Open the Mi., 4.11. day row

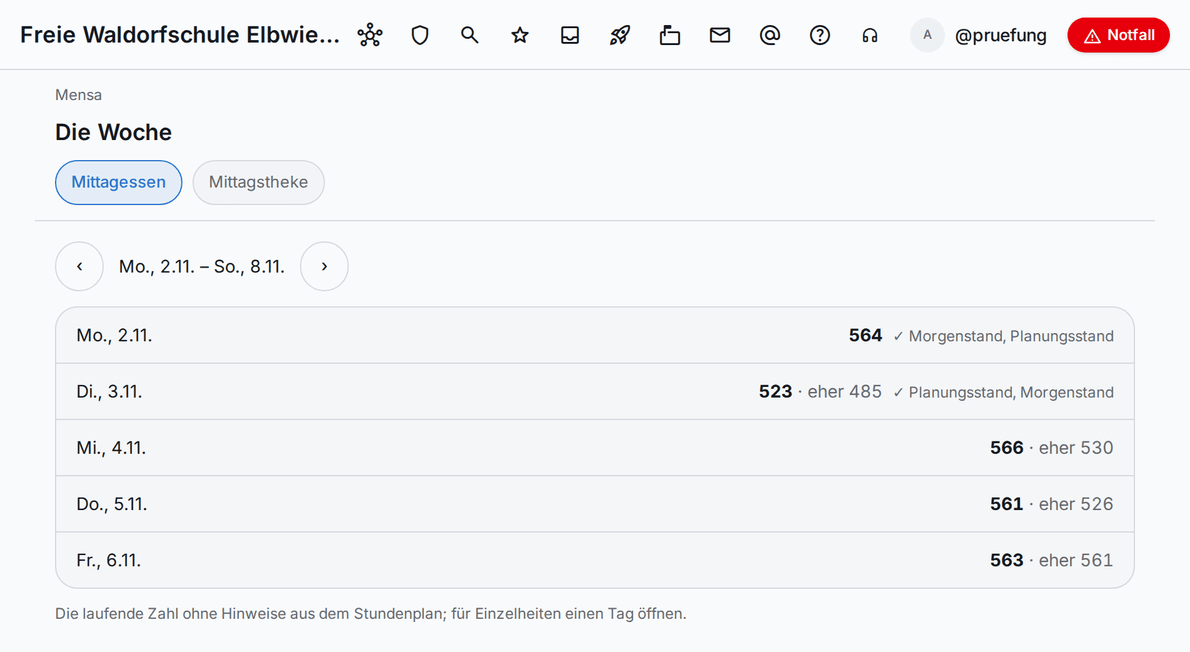click(x=595, y=448)
